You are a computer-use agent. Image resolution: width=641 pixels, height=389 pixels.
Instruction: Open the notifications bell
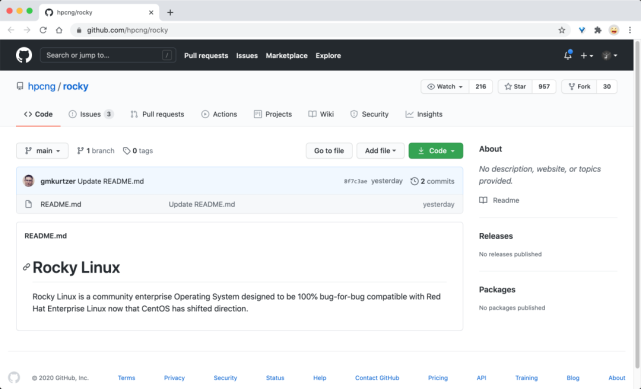568,55
